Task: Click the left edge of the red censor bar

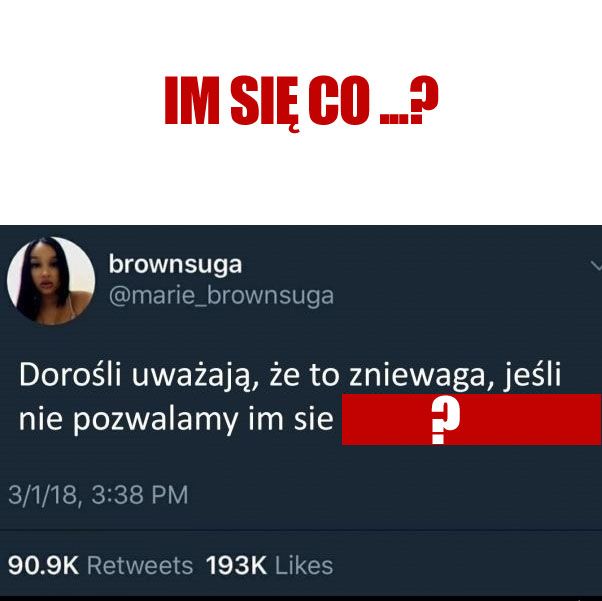Action: [346, 419]
